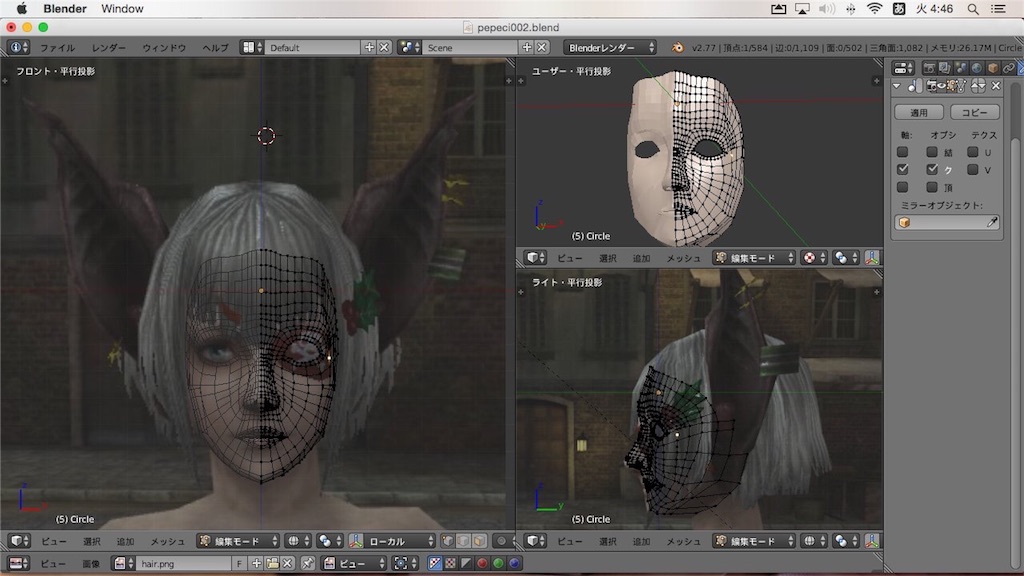Open viewport shading dropdown in front view
Viewport: 1024px width, 576px height.
(x=298, y=541)
